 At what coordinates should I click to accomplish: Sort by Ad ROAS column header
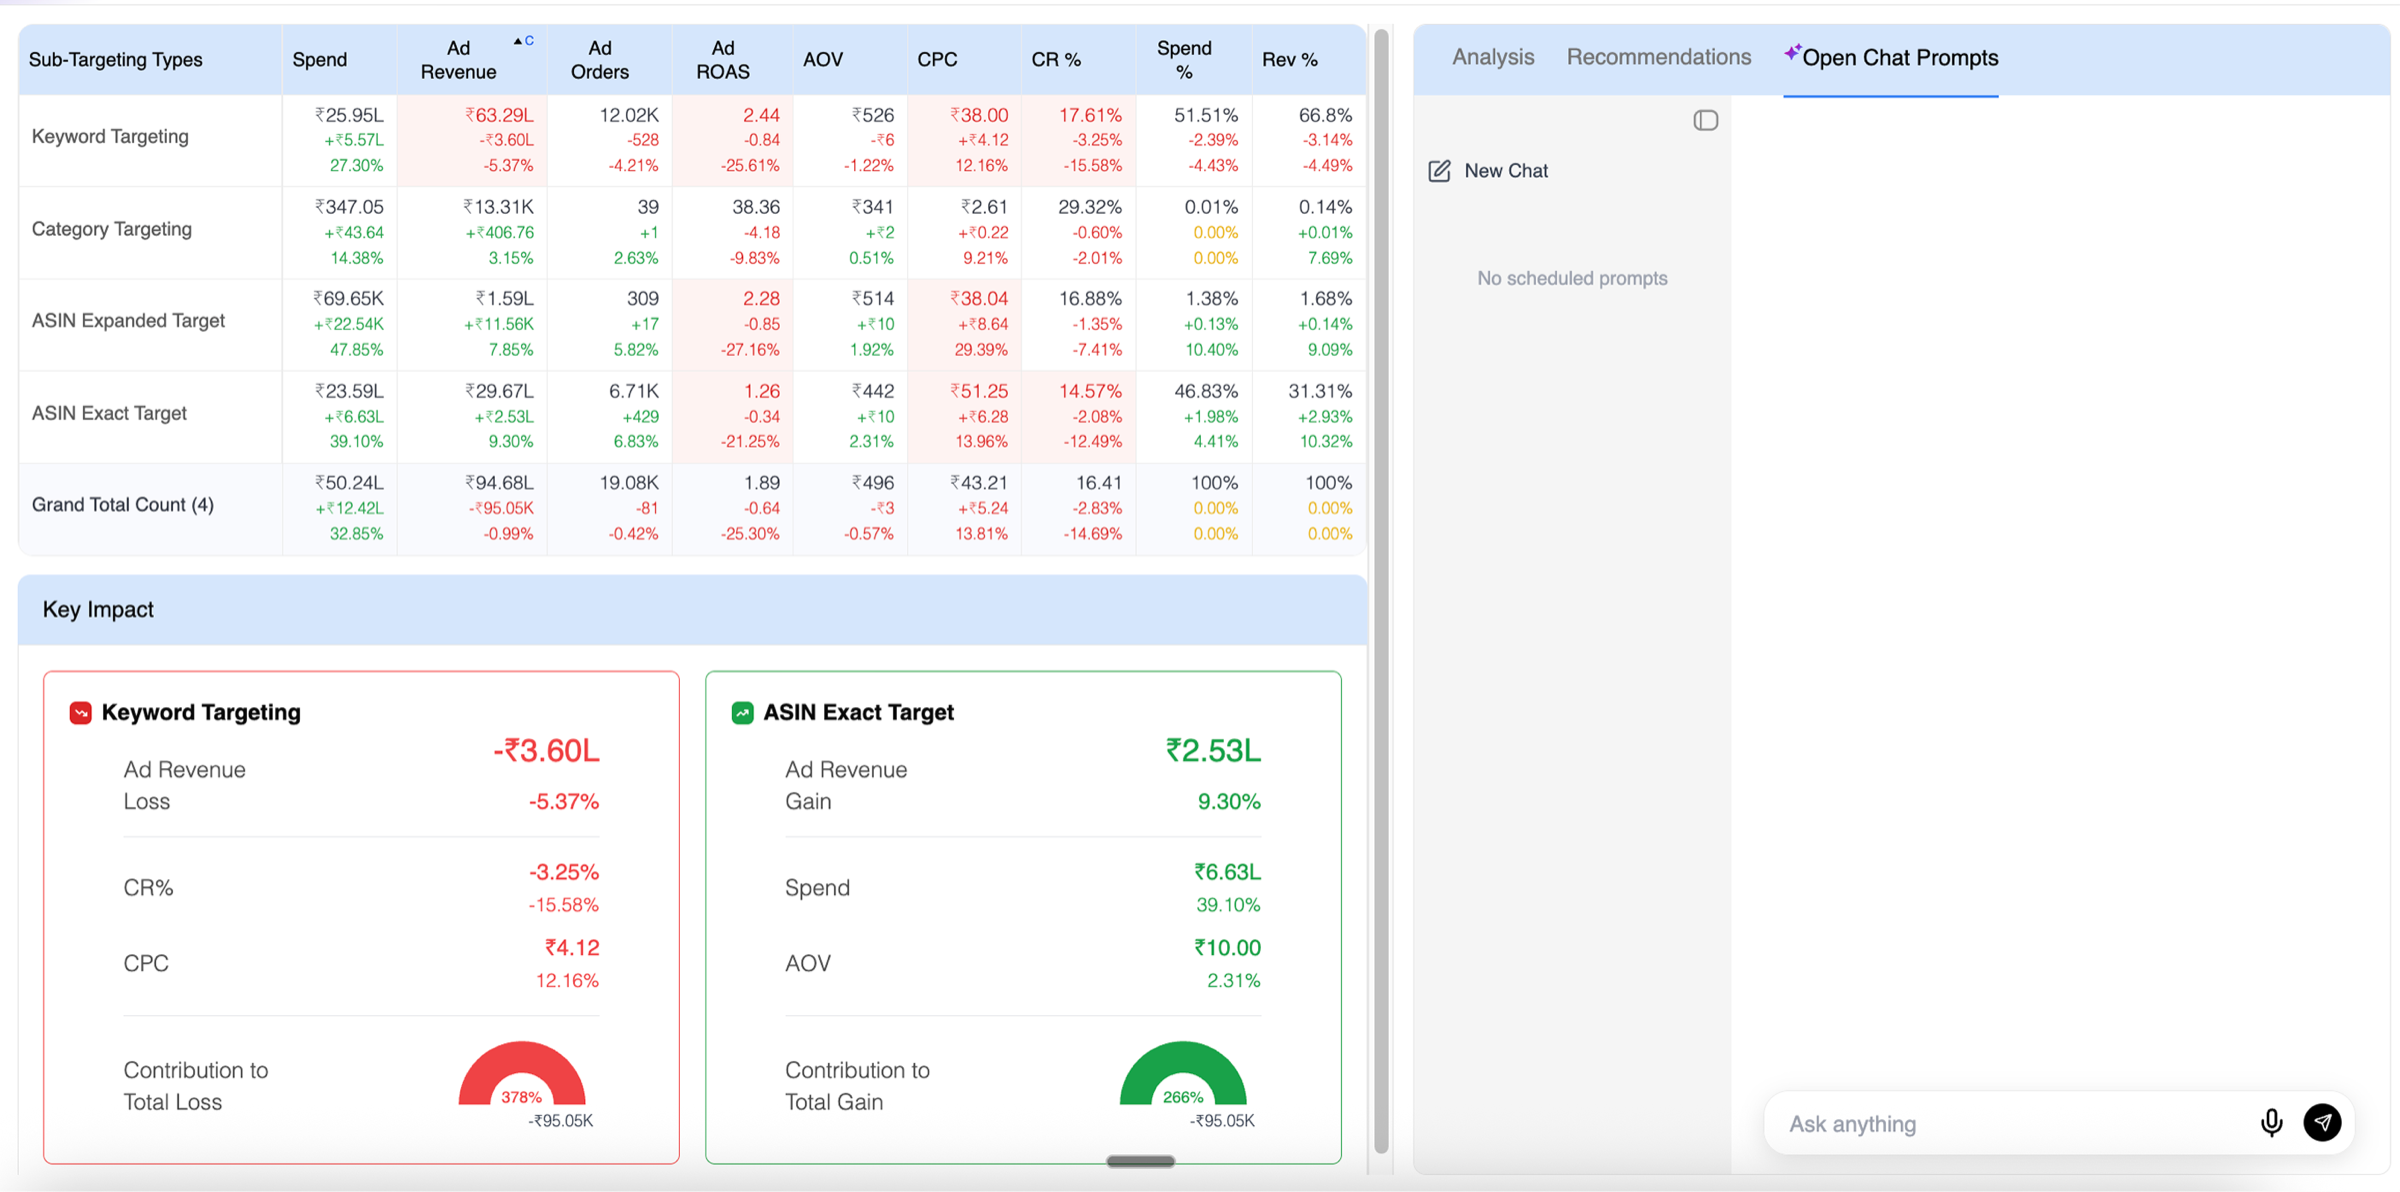[x=722, y=60]
